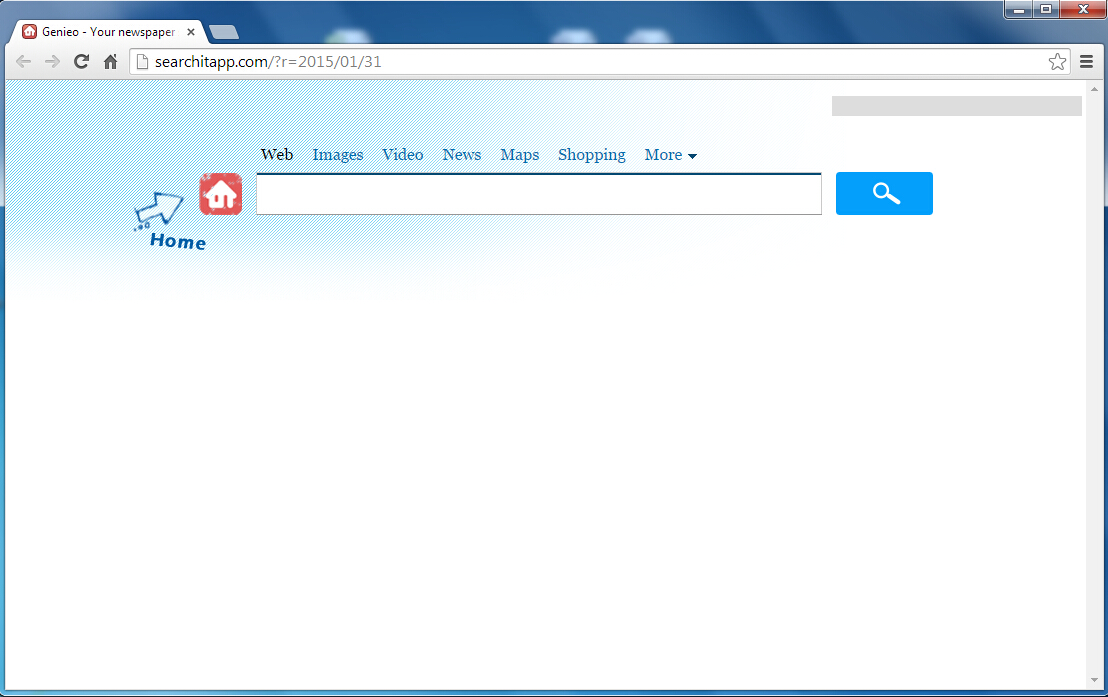Focus the web search text box
Image resolution: width=1108 pixels, height=697 pixels.
pyautogui.click(x=539, y=194)
